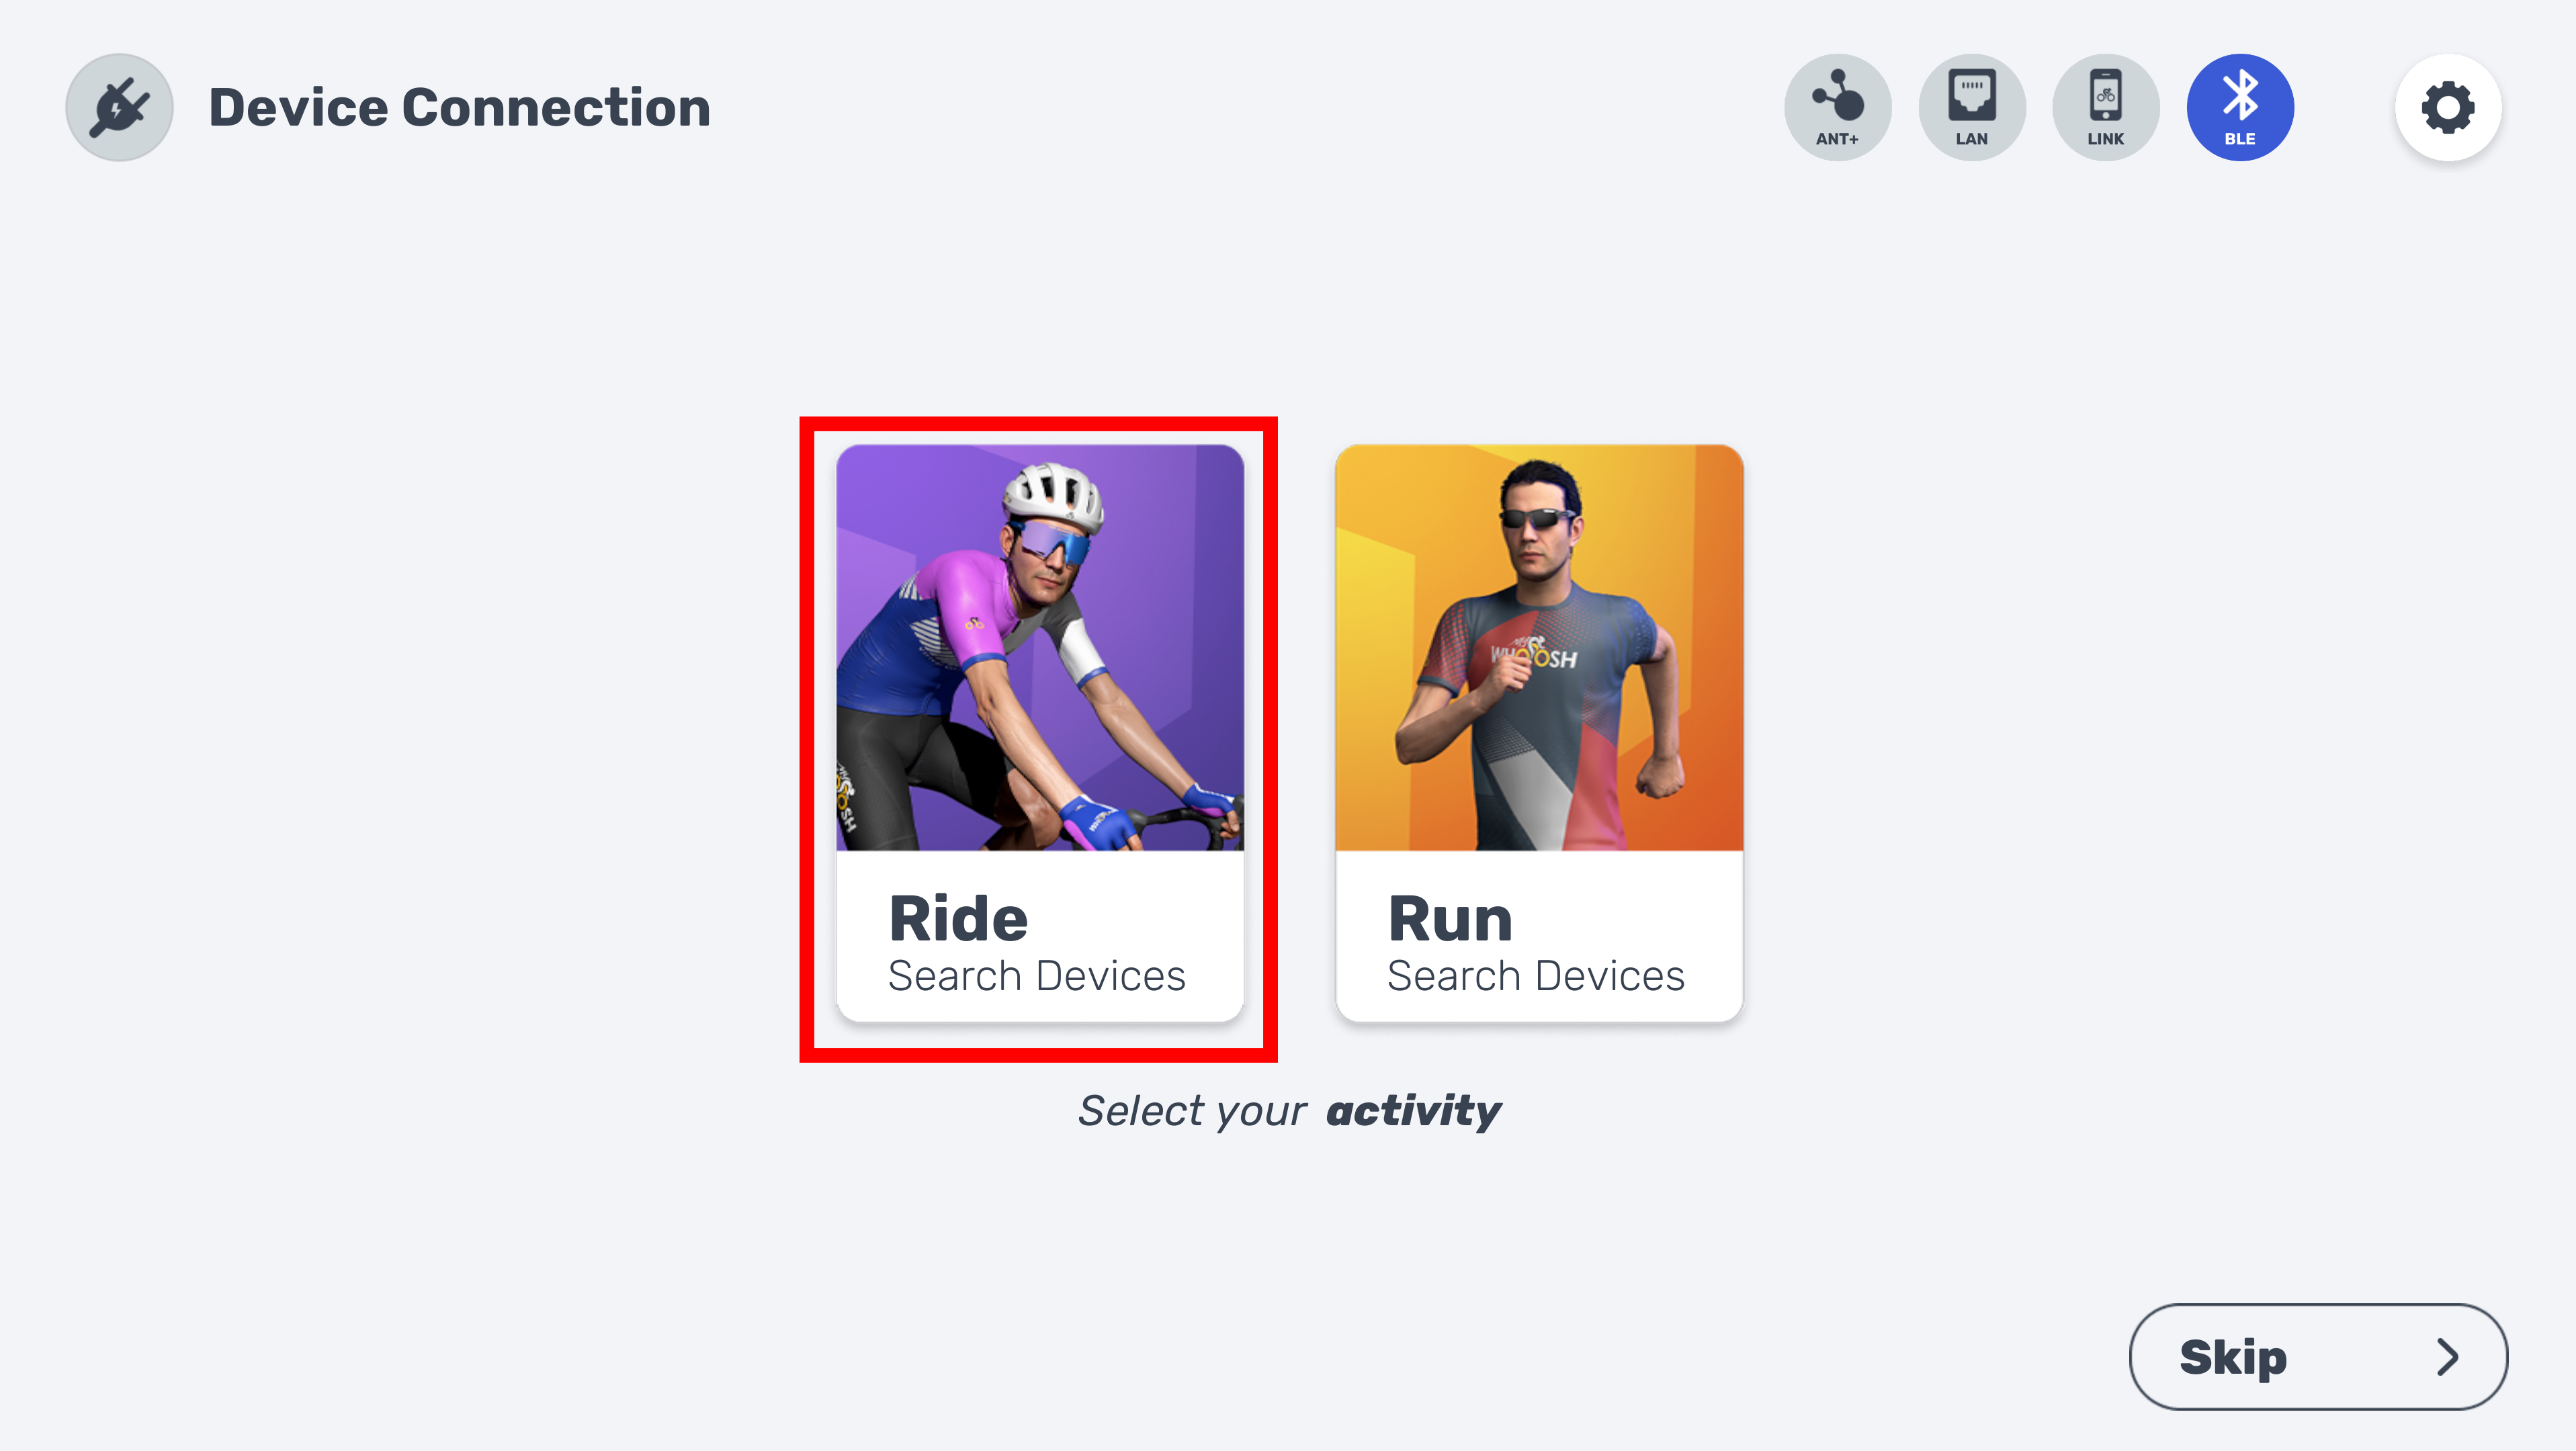Click Search Devices under Run

(1535, 975)
